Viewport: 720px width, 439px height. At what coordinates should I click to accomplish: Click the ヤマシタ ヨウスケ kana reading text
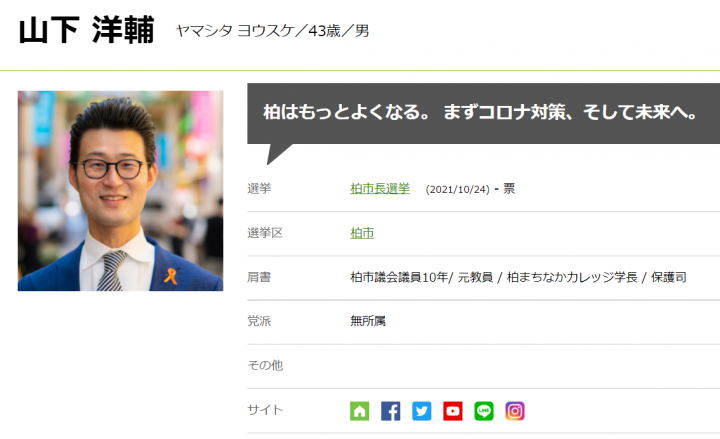point(235,31)
